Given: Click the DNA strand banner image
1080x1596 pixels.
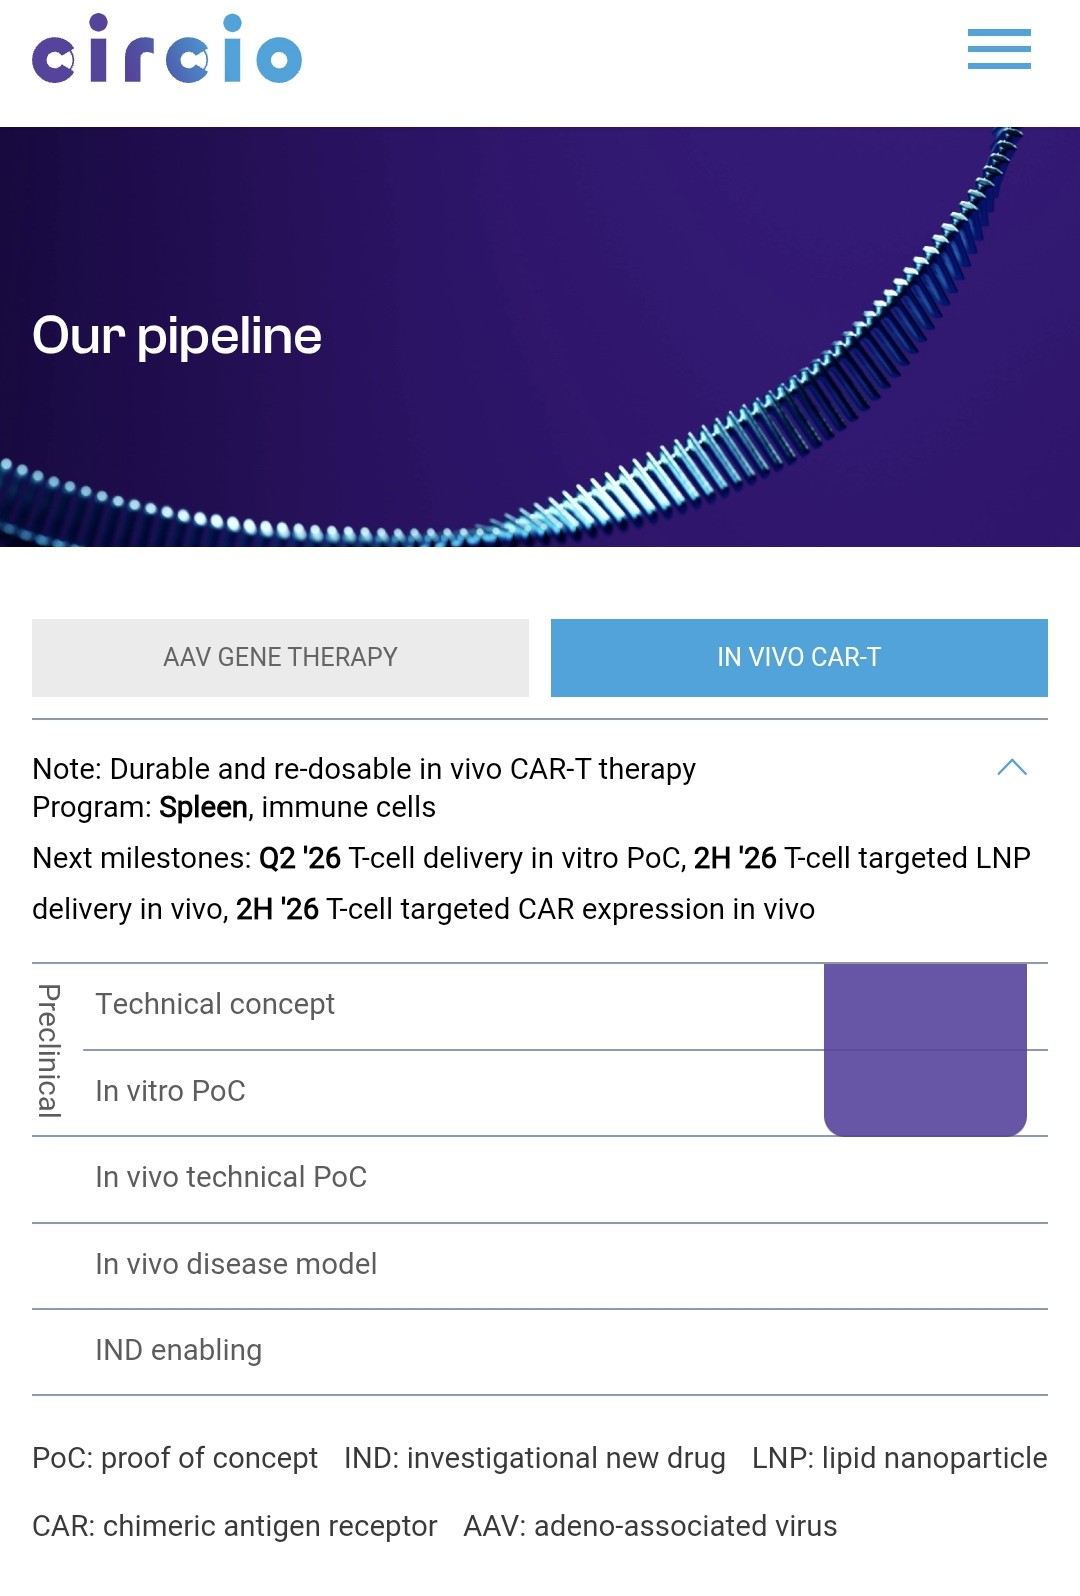Looking at the screenshot, I should pos(540,337).
